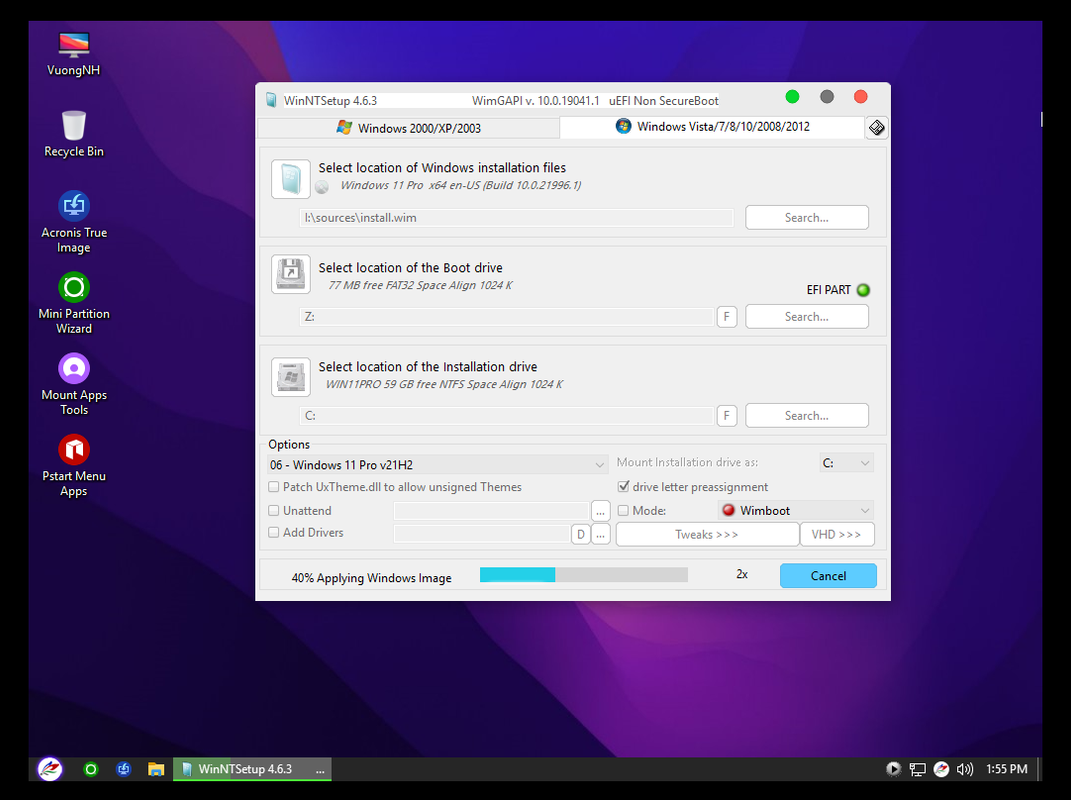This screenshot has height=800, width=1071.
Task: Click the small disc icon beside Windows 11 Pro
Action: [x=322, y=187]
